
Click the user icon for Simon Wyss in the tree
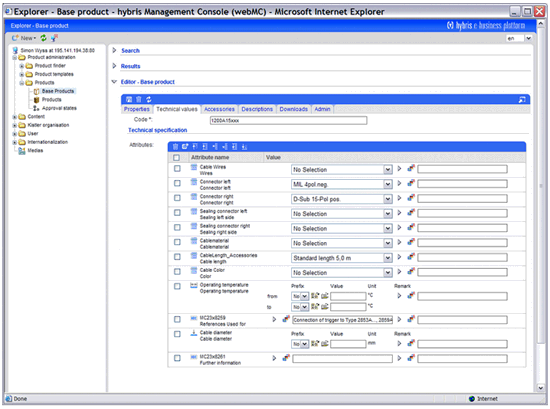coord(15,50)
